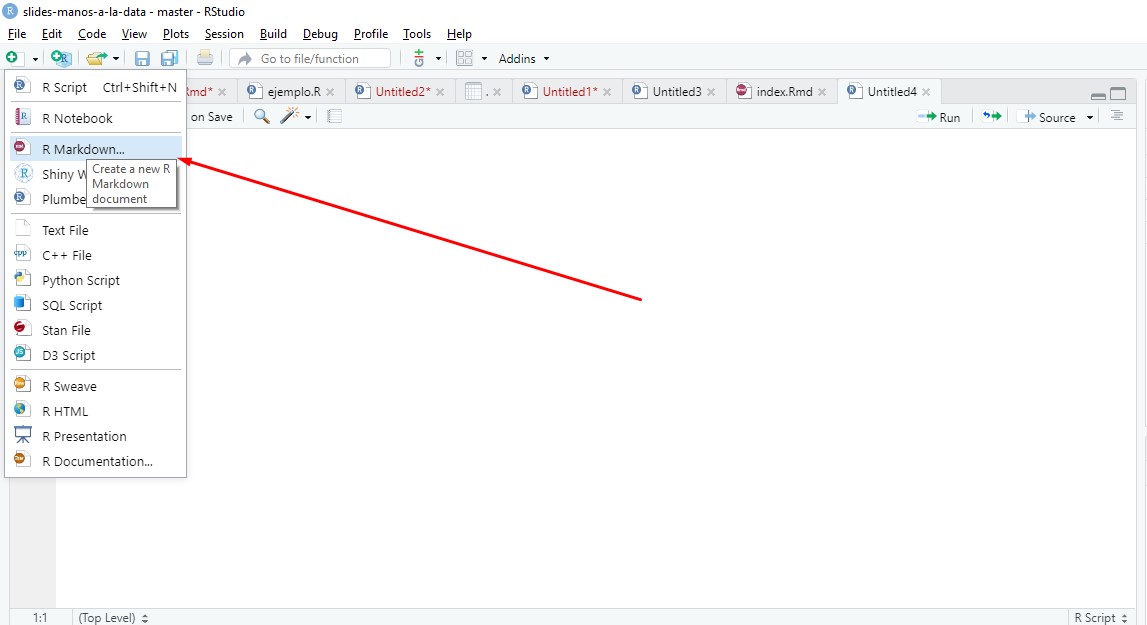
Task: Click the Re-run previous code icon
Action: coord(991,117)
